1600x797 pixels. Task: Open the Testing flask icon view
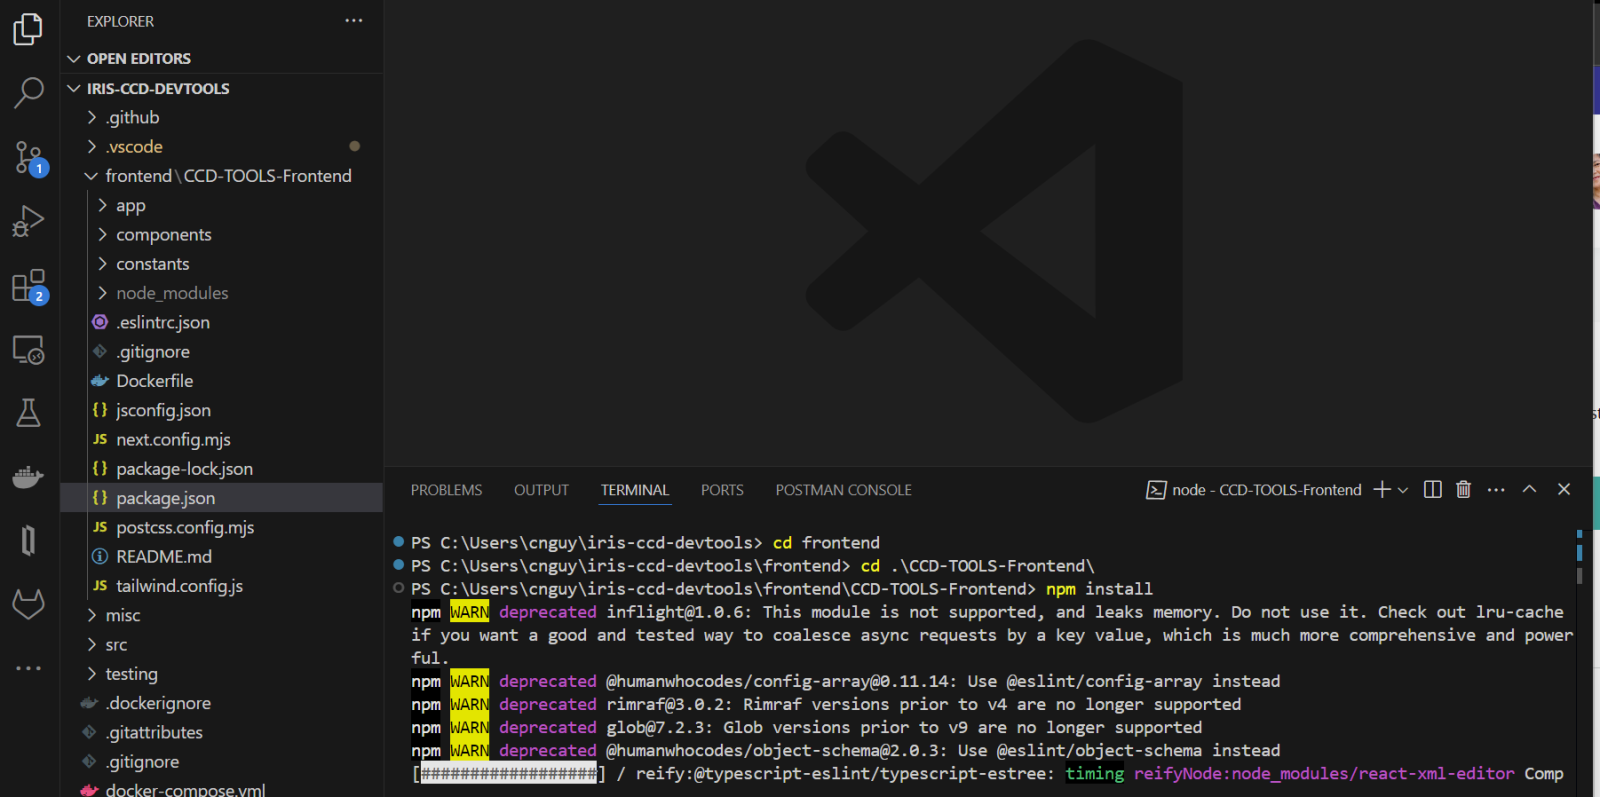point(29,413)
